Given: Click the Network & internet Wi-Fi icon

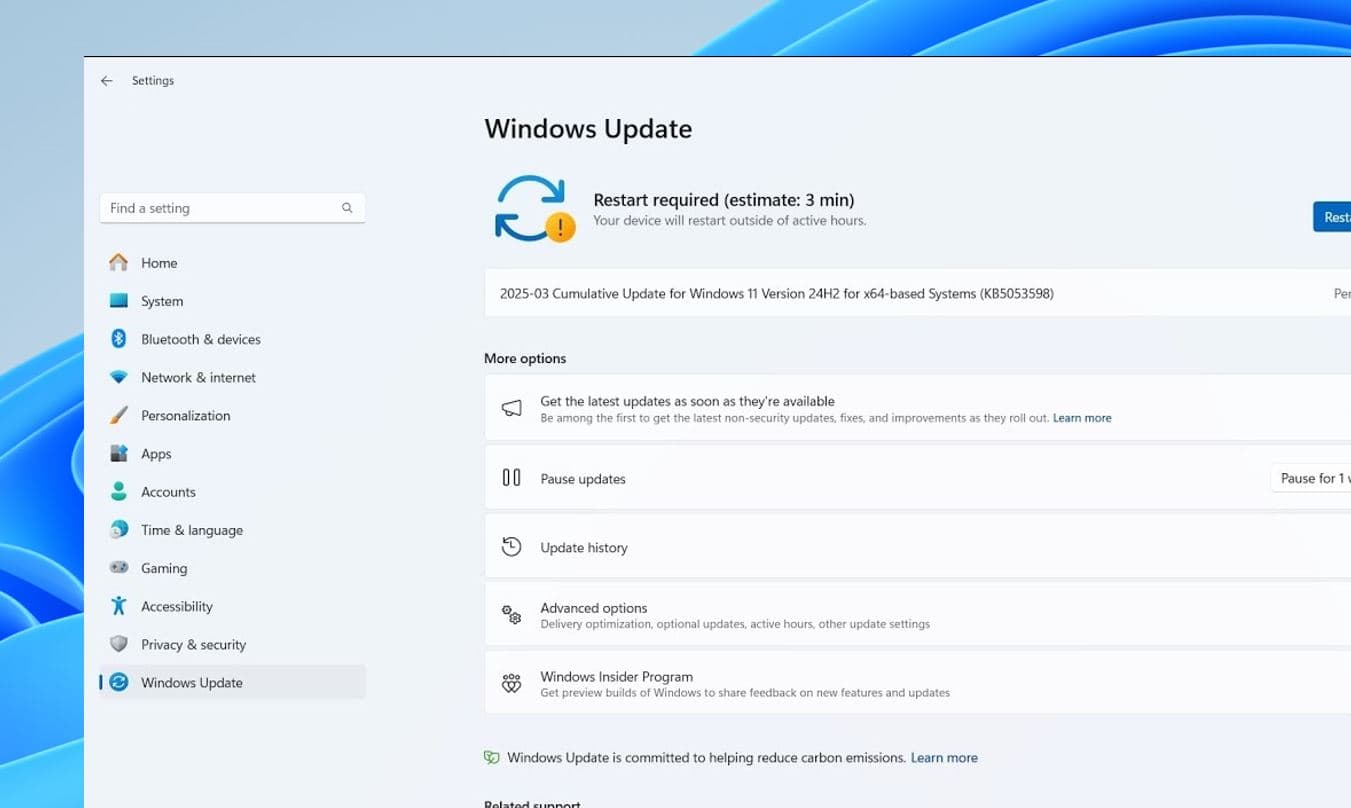Looking at the screenshot, I should click(118, 377).
